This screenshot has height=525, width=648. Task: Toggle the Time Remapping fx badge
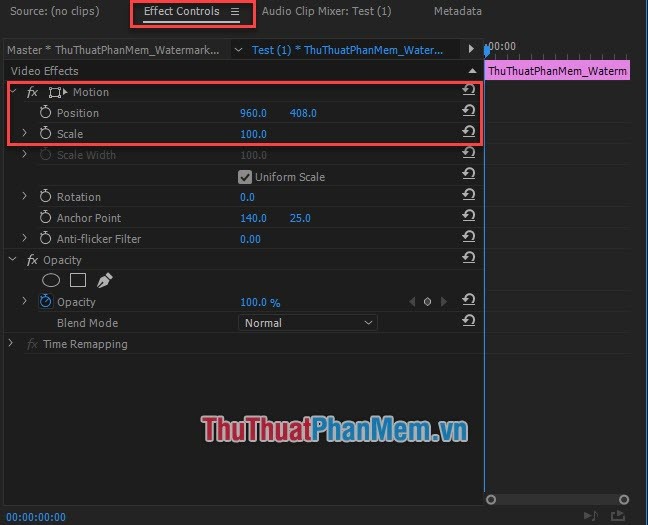click(32, 344)
